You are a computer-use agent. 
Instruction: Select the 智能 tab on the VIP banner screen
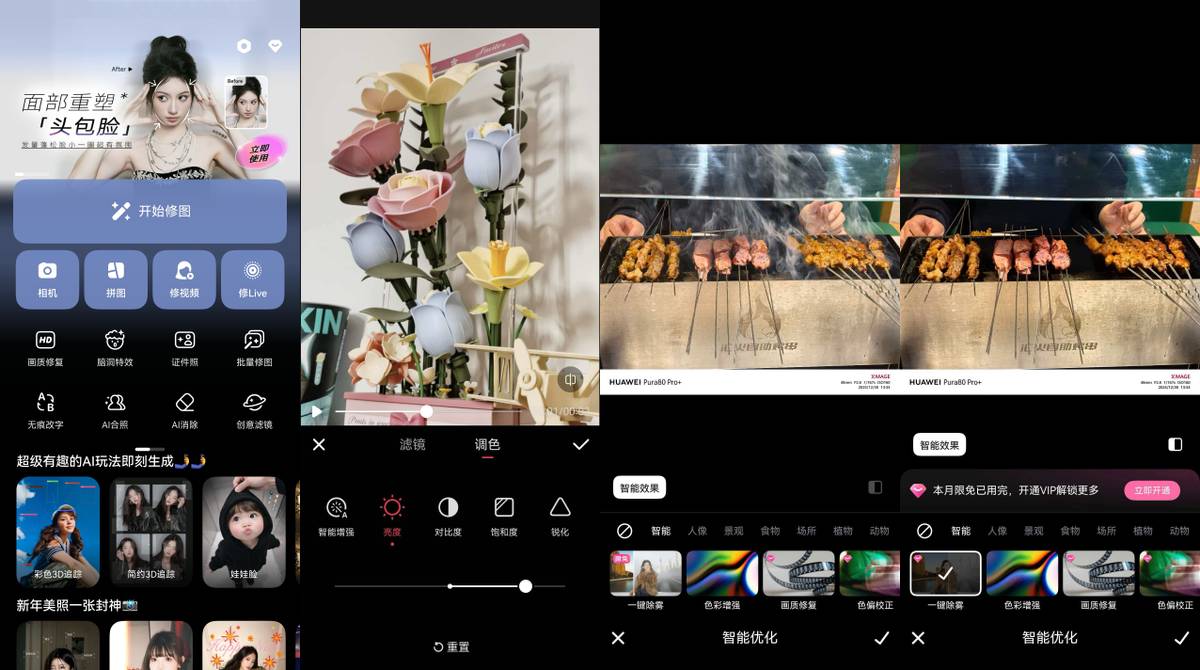tap(961, 531)
